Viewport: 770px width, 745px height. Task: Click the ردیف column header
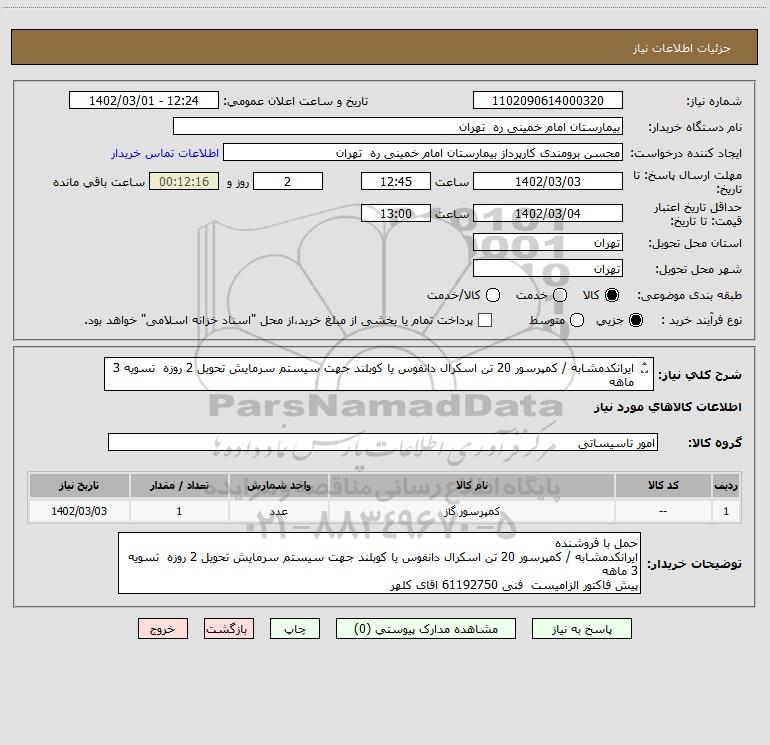(726, 485)
